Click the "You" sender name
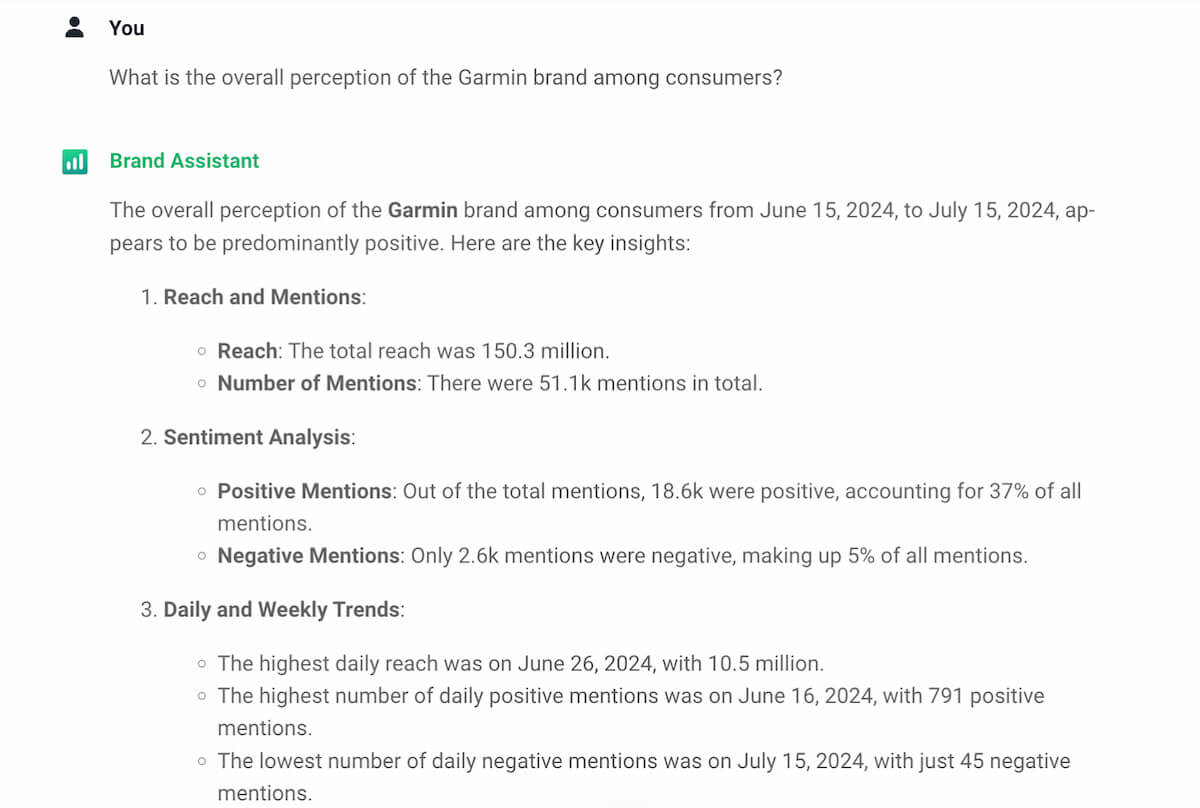The height and width of the screenshot is (808, 1200). (127, 28)
